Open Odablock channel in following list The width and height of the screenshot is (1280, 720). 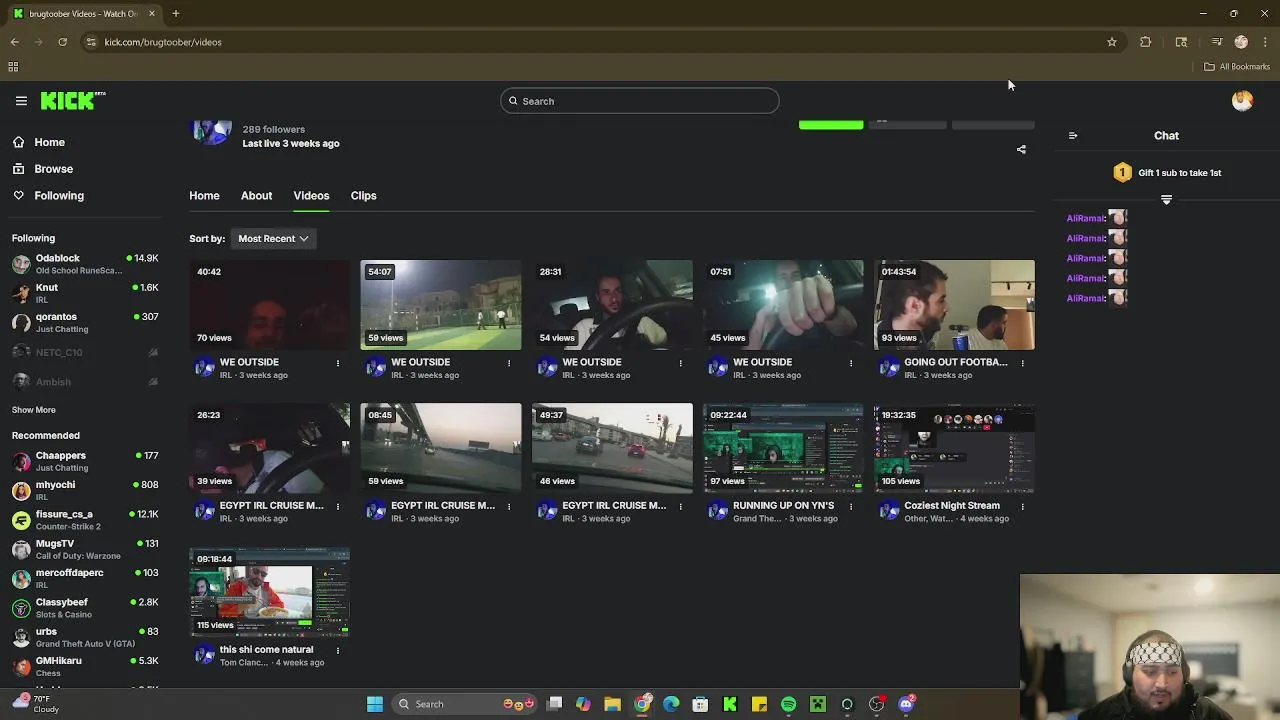(85, 264)
